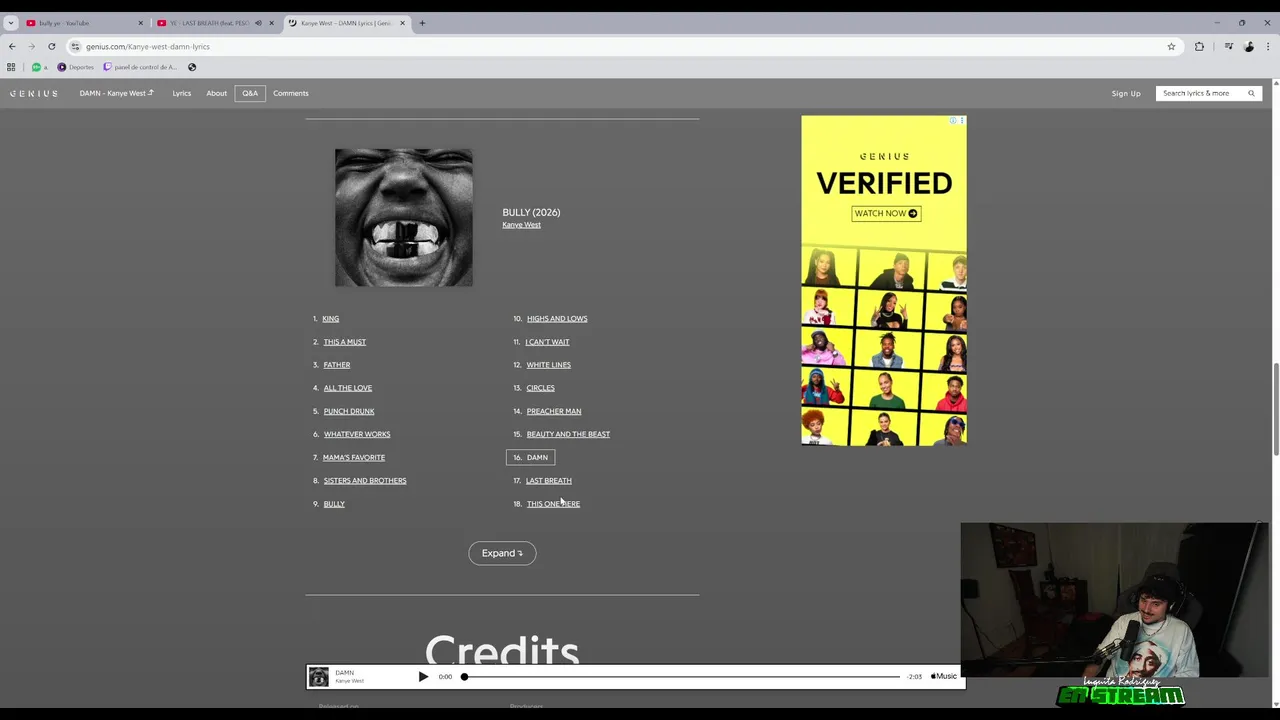Play DAMN in the Apple Music player

pyautogui.click(x=423, y=677)
